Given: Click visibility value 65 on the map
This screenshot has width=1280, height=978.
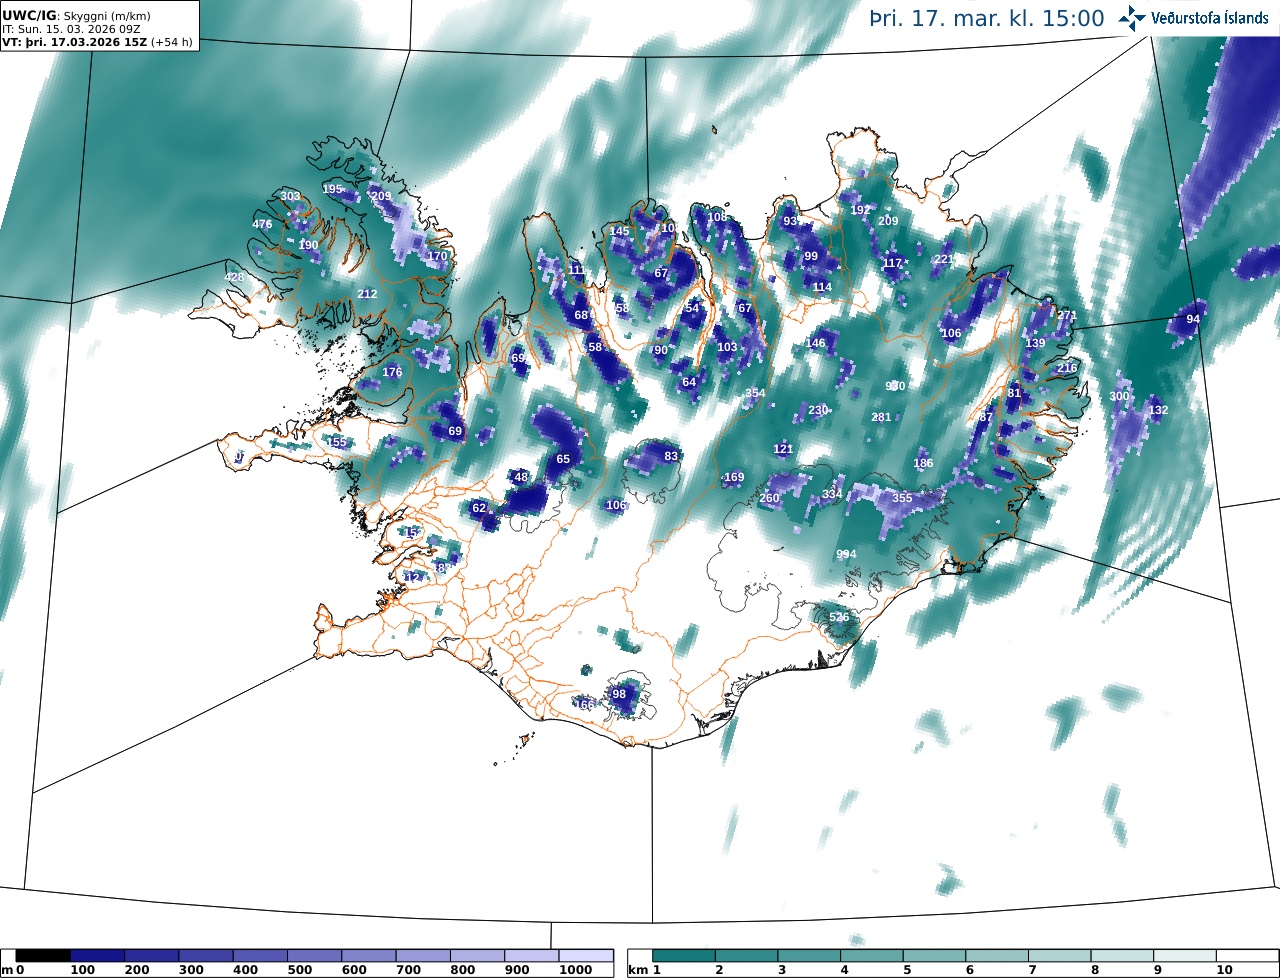Looking at the screenshot, I should (x=563, y=459).
